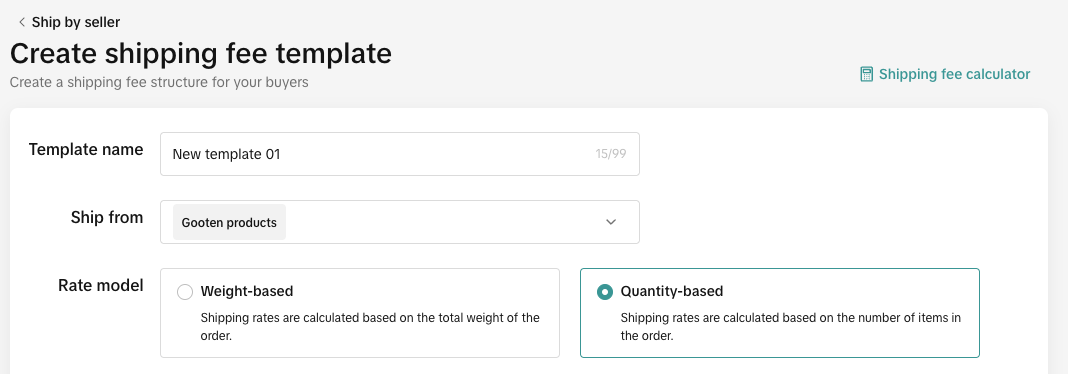Click the Gooten products tag
Viewport: 1068px width, 374px height.
(230, 223)
